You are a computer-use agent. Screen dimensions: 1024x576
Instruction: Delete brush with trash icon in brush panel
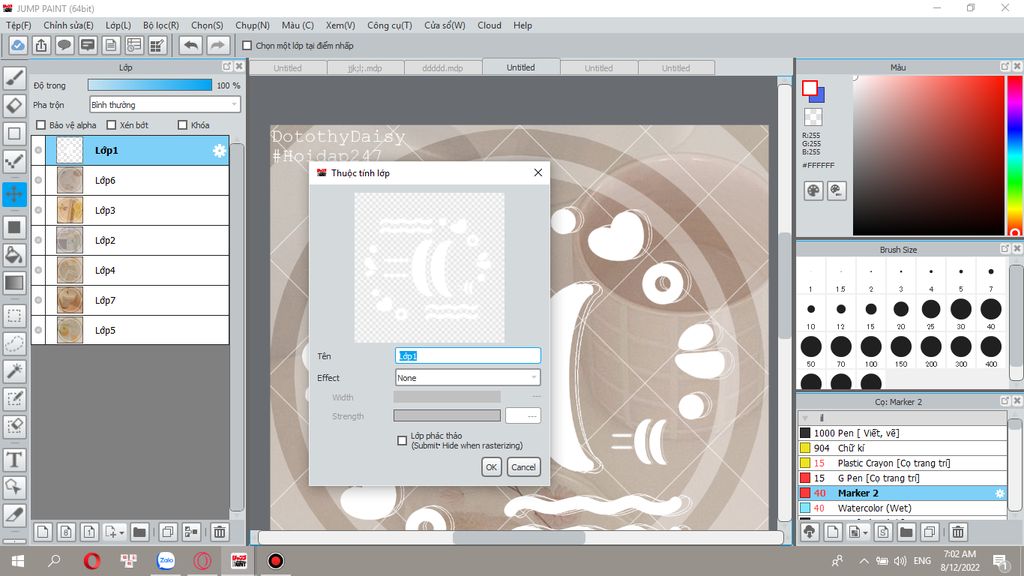[x=957, y=532]
